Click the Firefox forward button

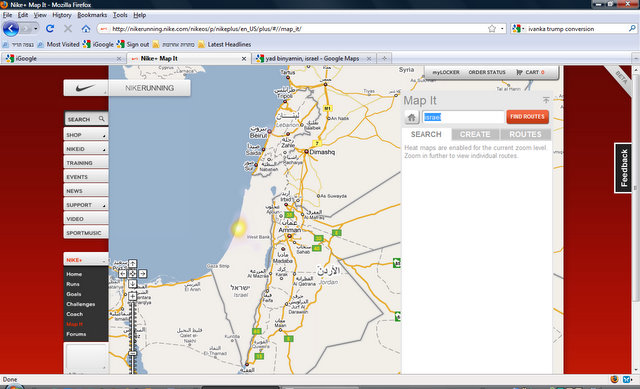coord(26,29)
